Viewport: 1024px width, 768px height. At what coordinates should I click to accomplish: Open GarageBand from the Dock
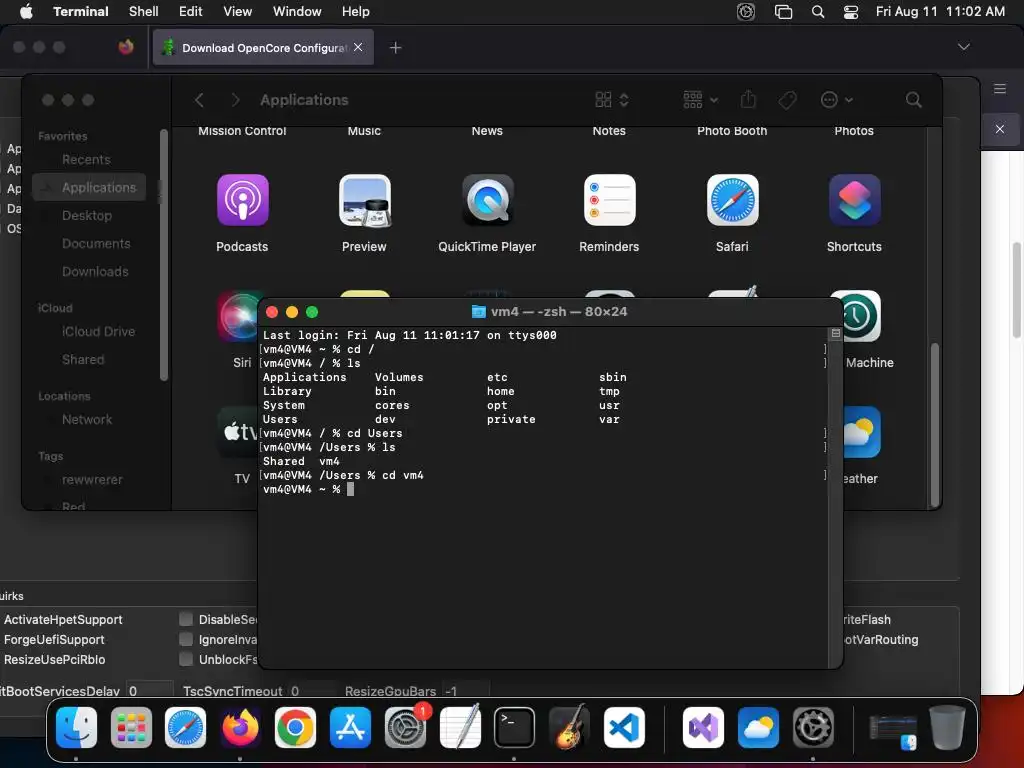569,727
